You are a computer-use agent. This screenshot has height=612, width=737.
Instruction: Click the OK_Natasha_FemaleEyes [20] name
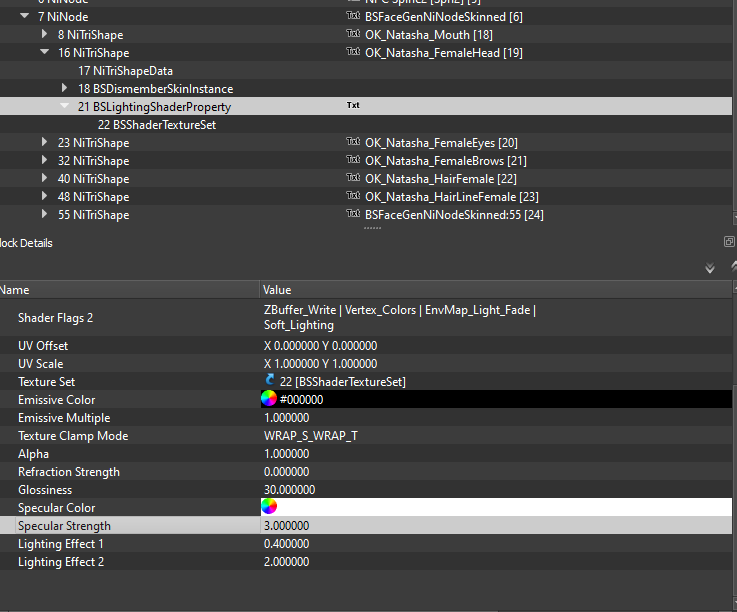[x=441, y=142]
